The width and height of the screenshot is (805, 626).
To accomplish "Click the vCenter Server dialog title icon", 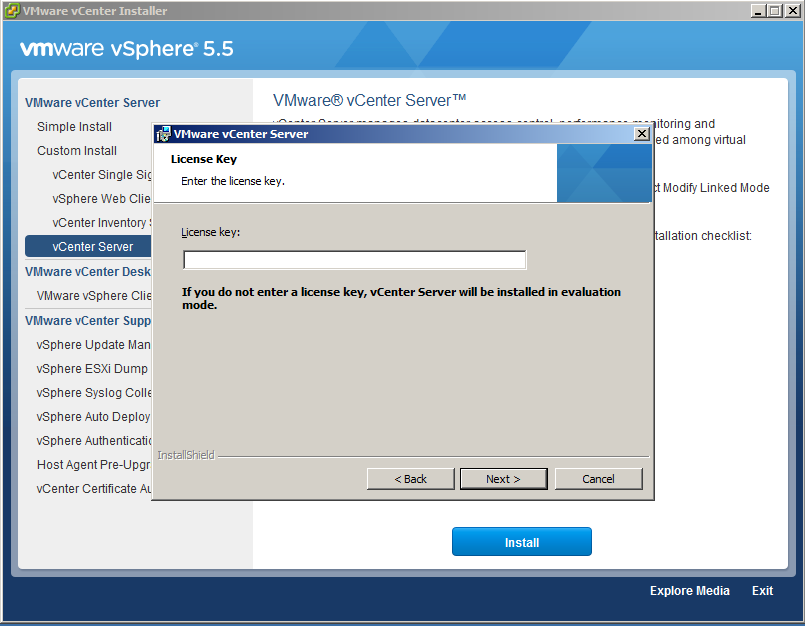I will coord(163,134).
